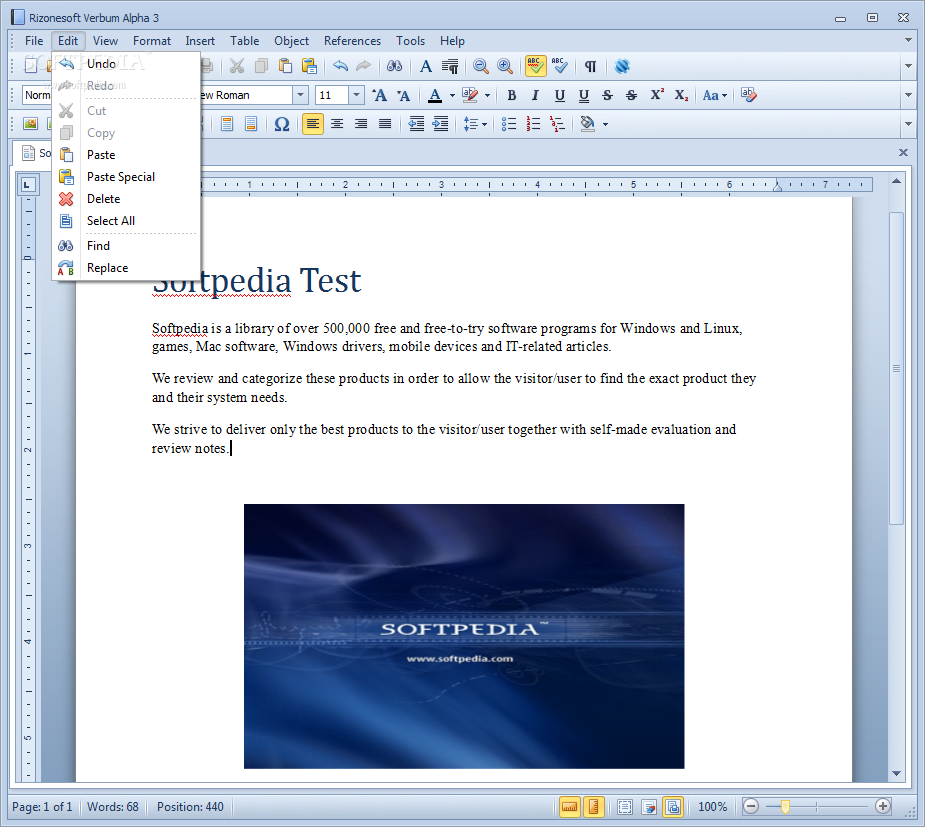Viewport: 925px width, 827px height.
Task: Choose Paste Special from Edit menu
Action: tap(126, 177)
